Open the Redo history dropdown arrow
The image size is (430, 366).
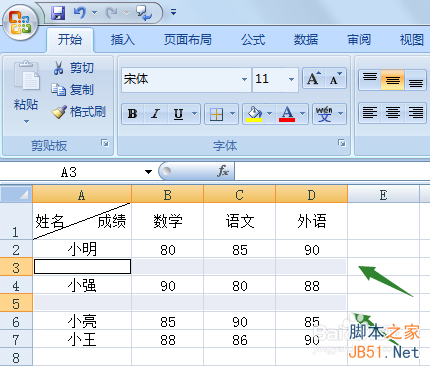coord(126,13)
